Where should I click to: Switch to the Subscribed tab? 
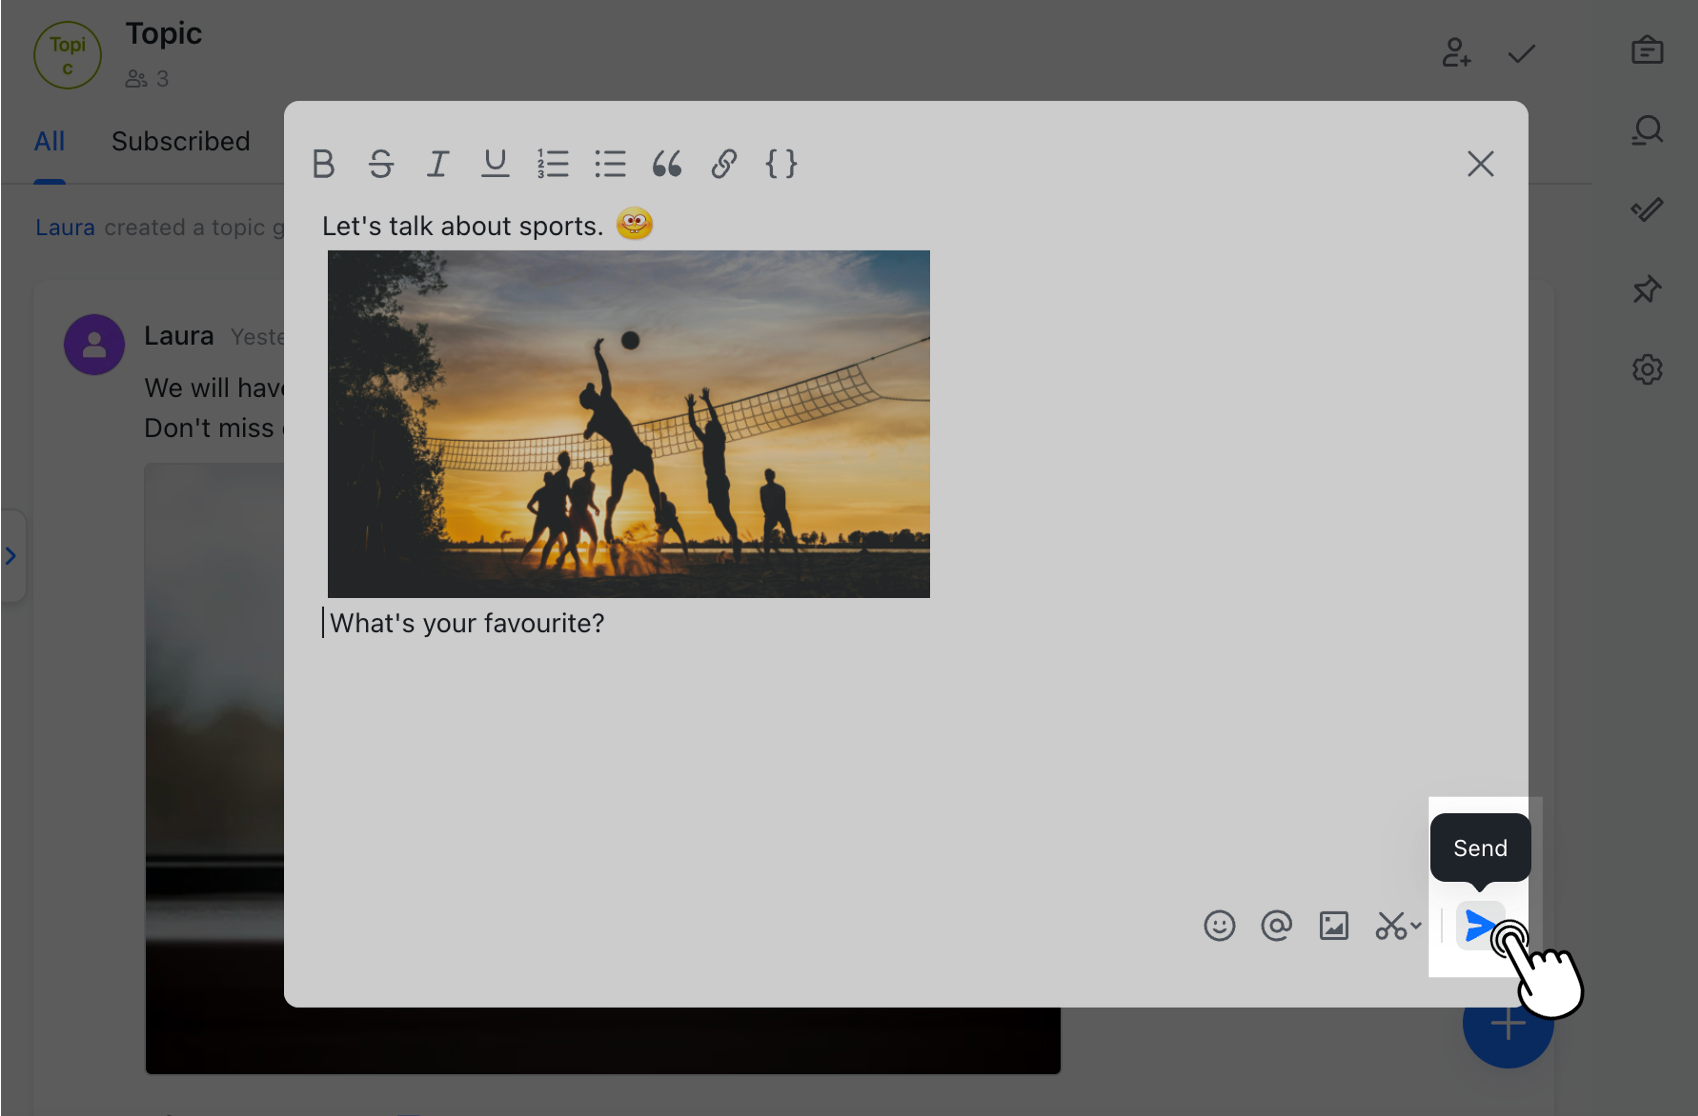180,142
